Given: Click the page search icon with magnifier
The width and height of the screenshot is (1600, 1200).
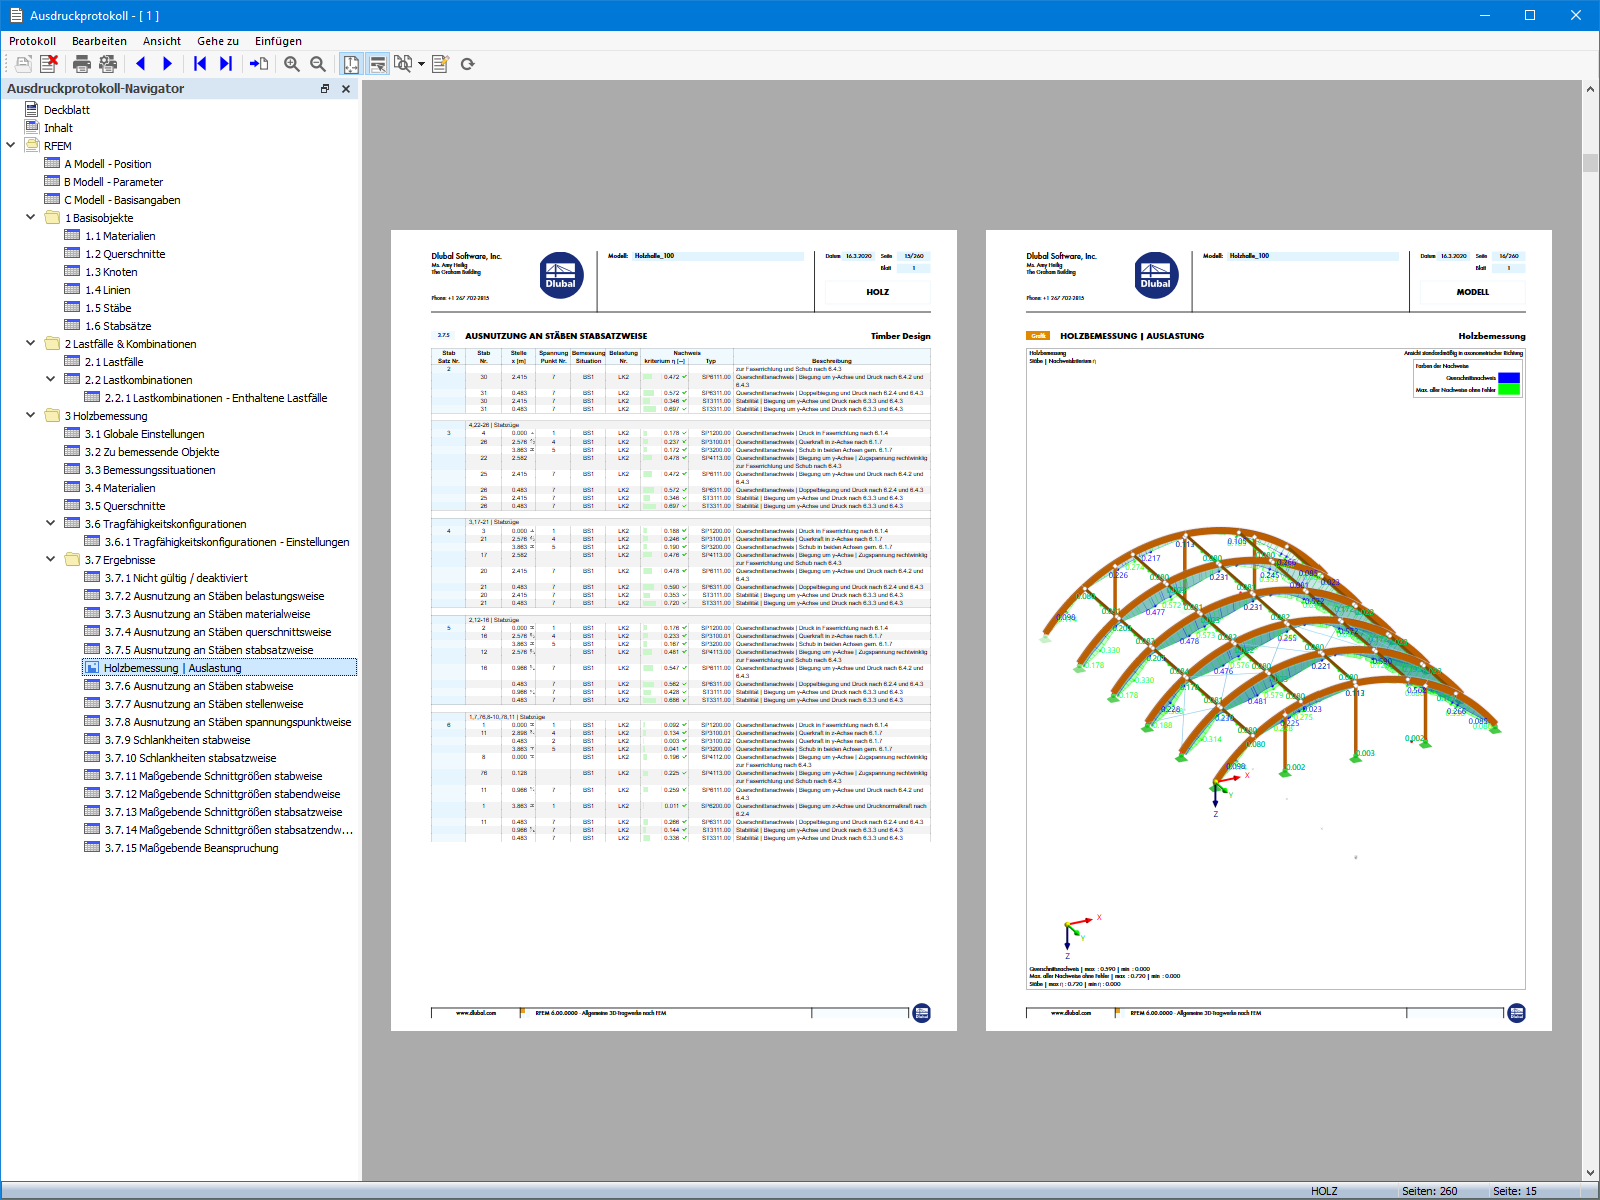Looking at the screenshot, I should click(403, 64).
